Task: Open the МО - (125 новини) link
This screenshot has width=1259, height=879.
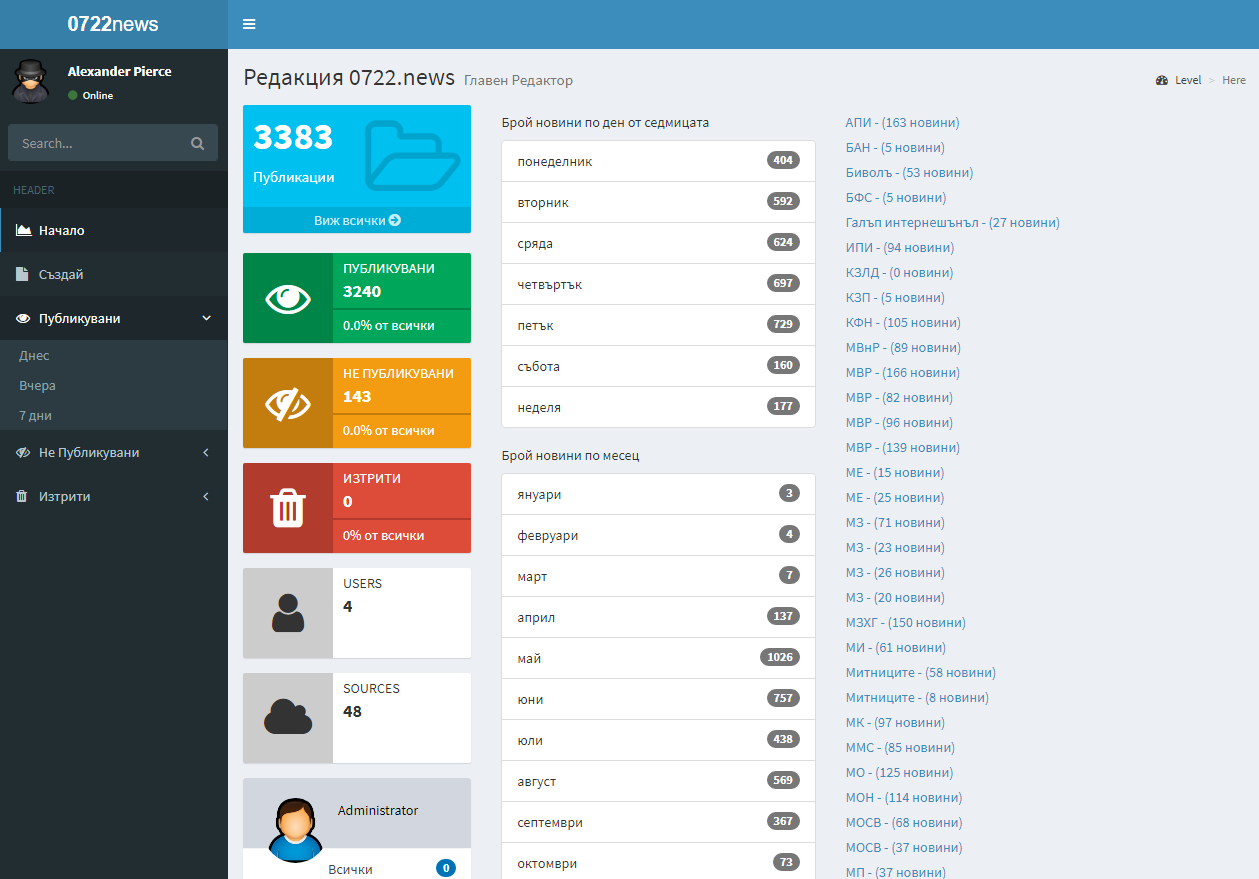Action: 899,772
